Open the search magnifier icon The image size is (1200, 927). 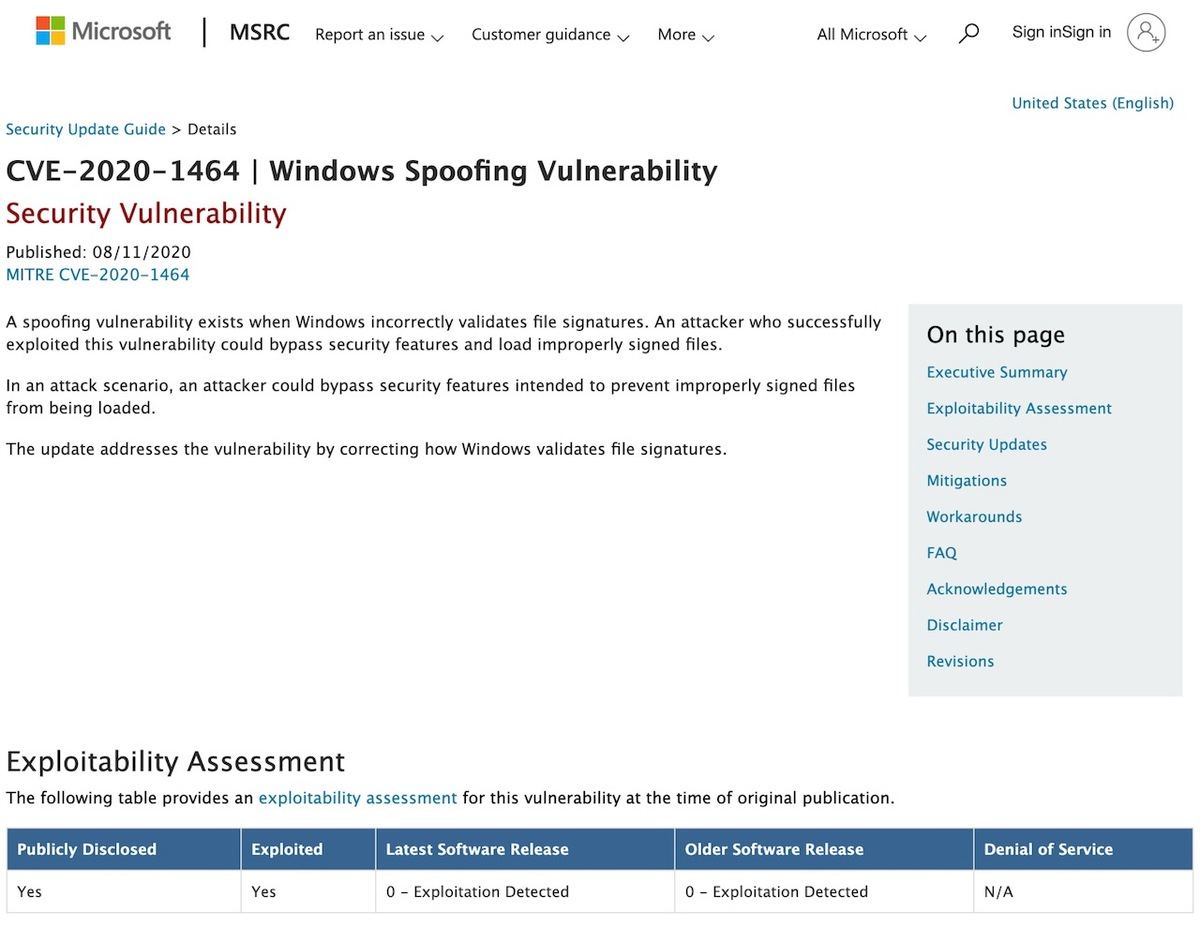[x=968, y=34]
